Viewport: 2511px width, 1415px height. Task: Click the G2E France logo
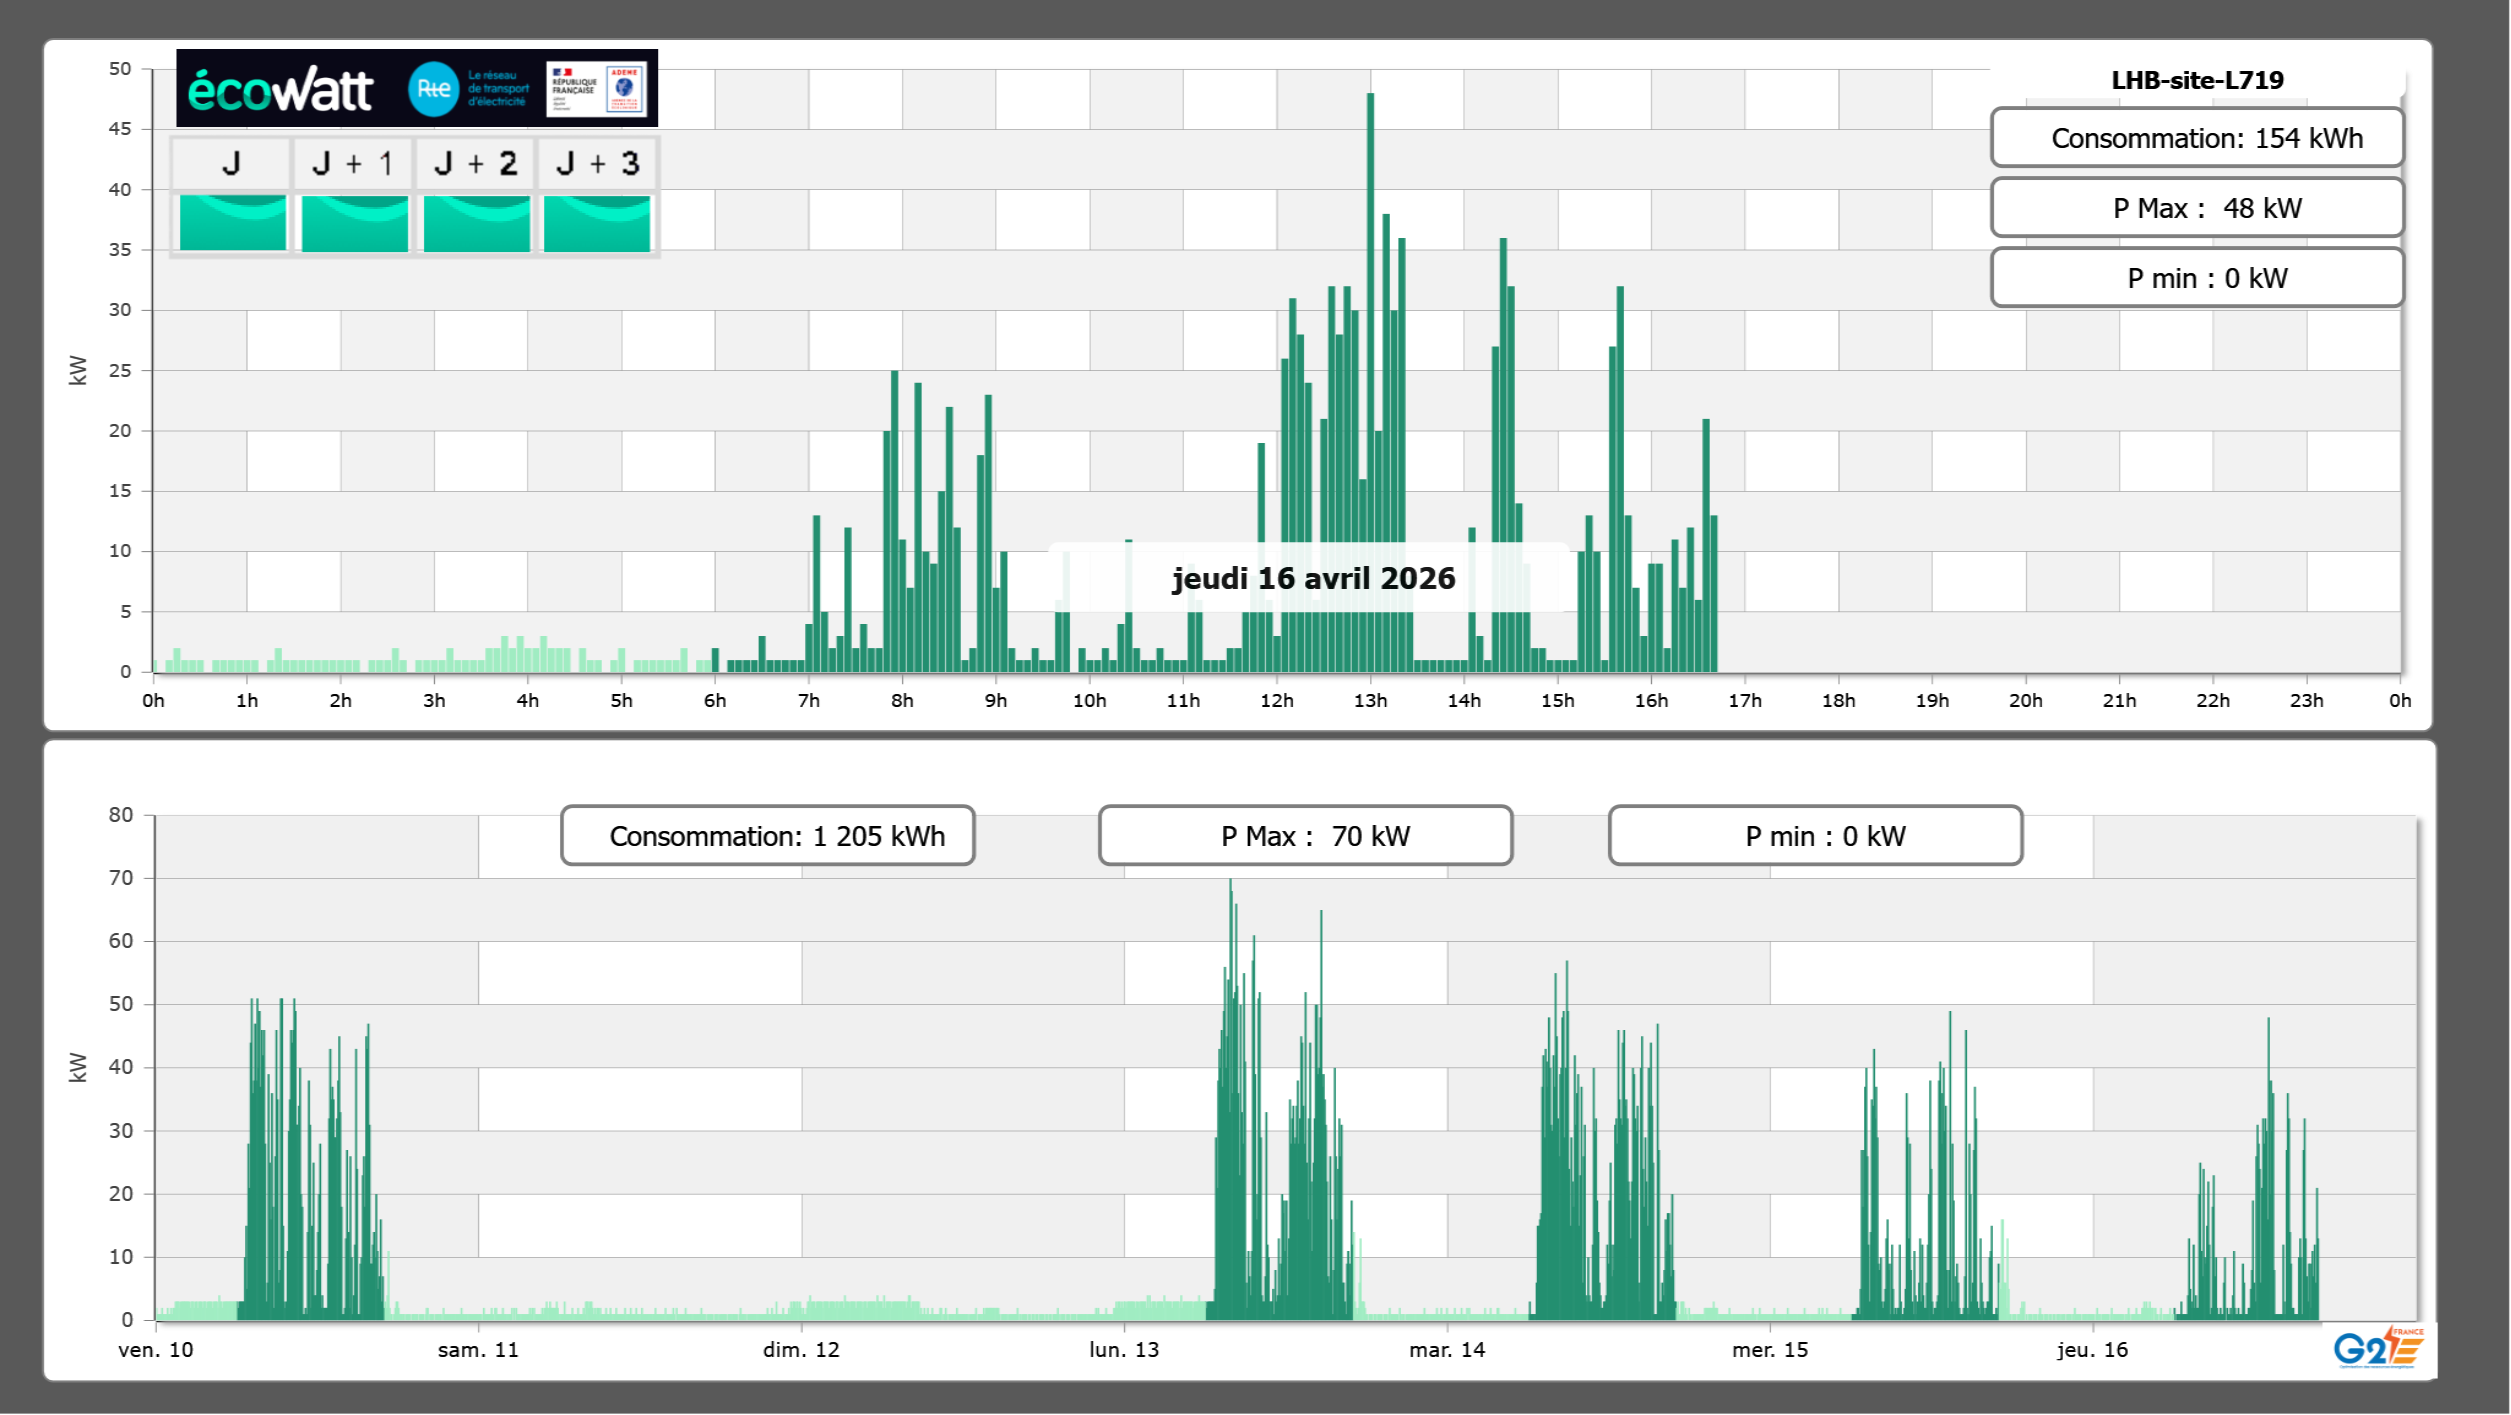click(x=2377, y=1348)
